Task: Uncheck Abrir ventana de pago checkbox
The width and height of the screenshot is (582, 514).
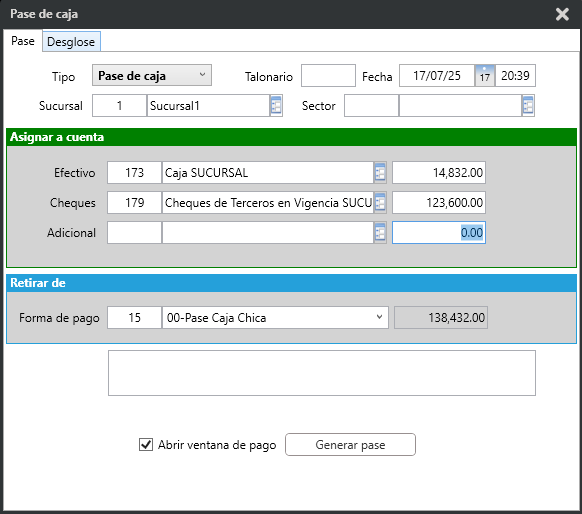Action: coord(146,444)
